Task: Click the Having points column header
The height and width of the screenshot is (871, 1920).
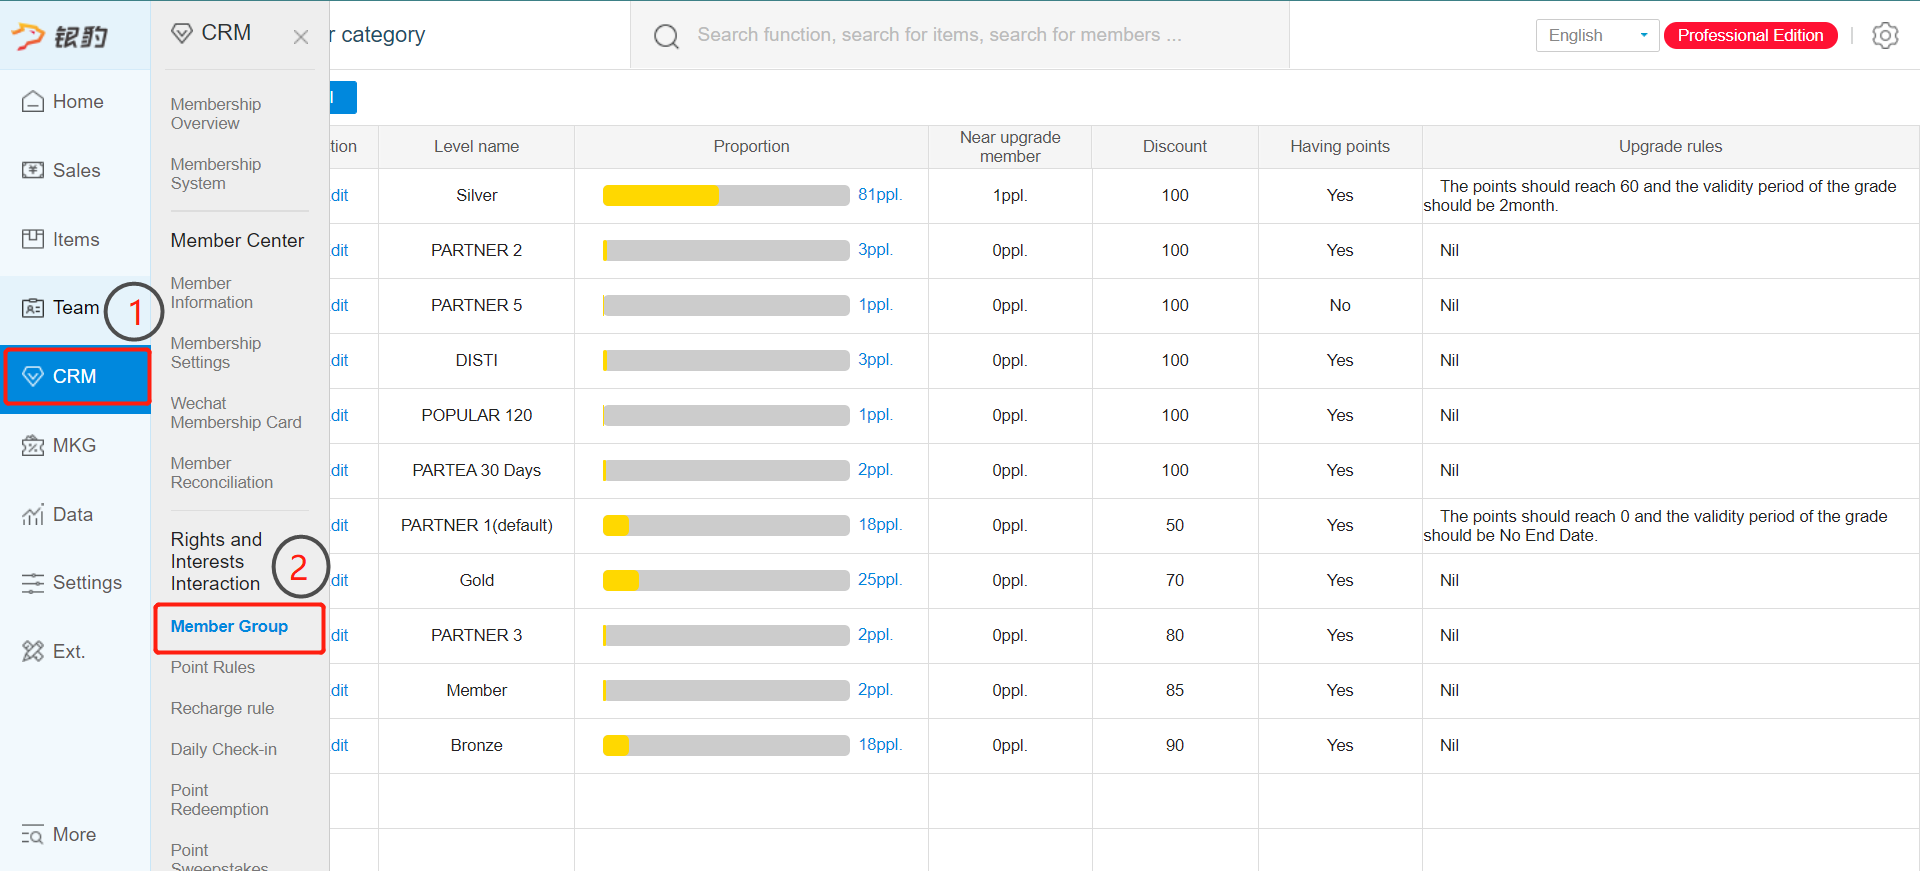Action: pos(1340,147)
